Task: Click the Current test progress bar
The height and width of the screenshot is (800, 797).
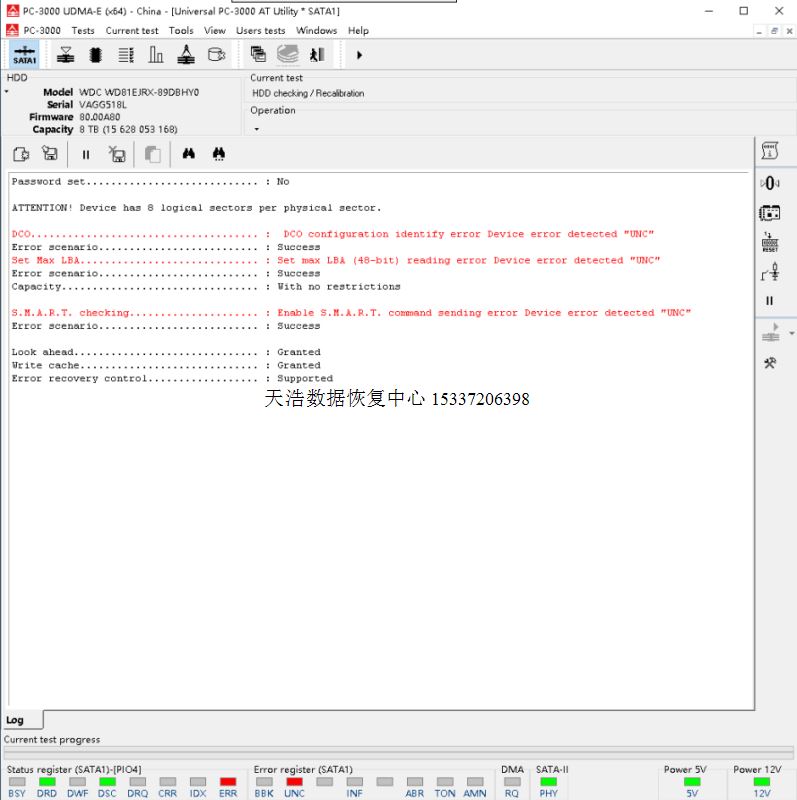Action: coord(398,753)
